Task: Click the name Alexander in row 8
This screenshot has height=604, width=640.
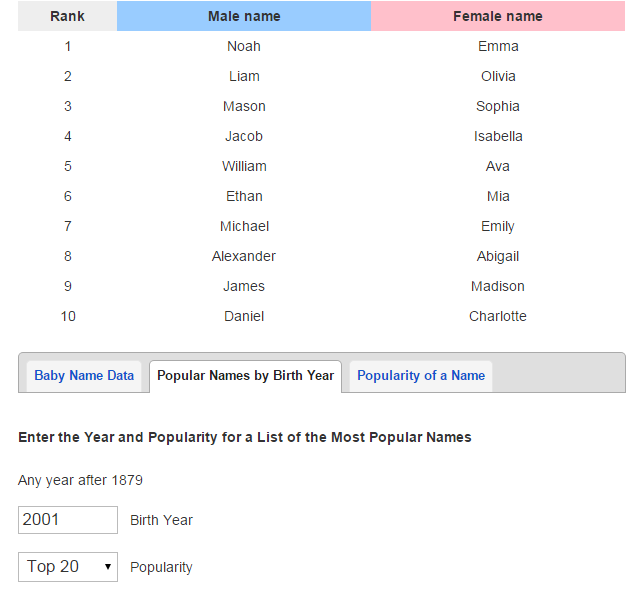Action: (244, 256)
